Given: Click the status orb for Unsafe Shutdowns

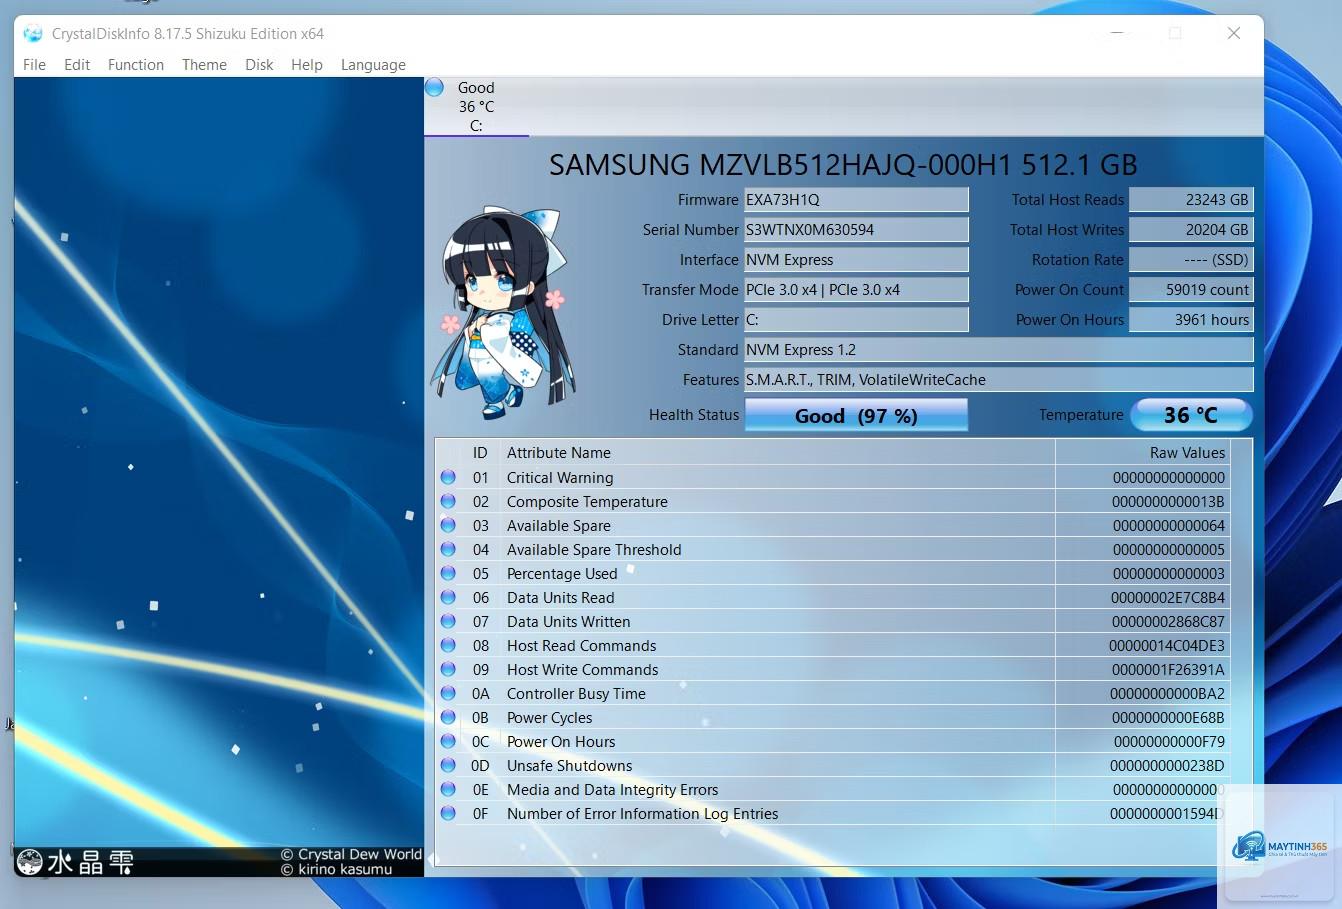Looking at the screenshot, I should tap(448, 766).
